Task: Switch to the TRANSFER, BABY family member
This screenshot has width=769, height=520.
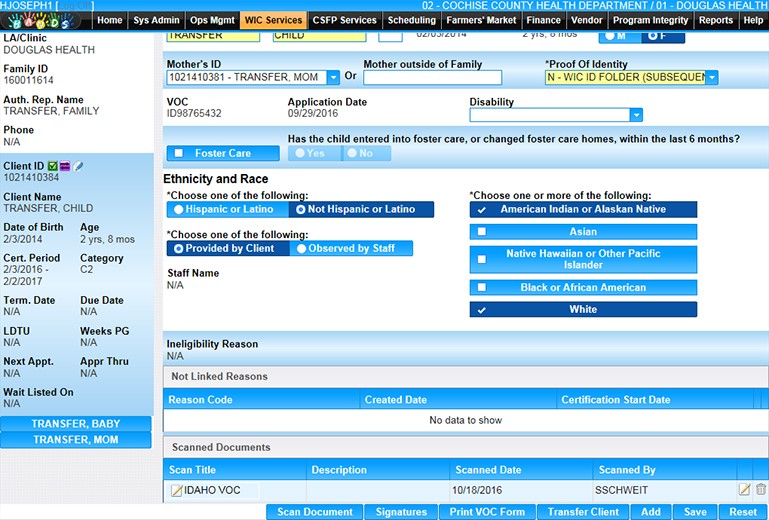Action: (x=76, y=424)
